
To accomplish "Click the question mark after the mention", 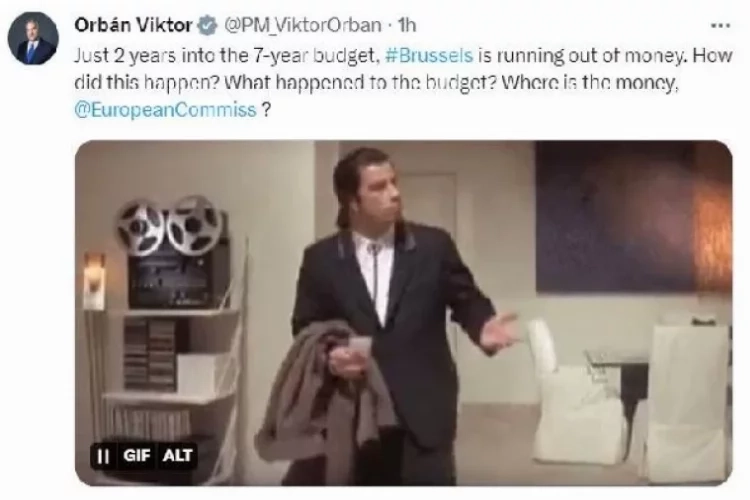I will pos(266,110).
